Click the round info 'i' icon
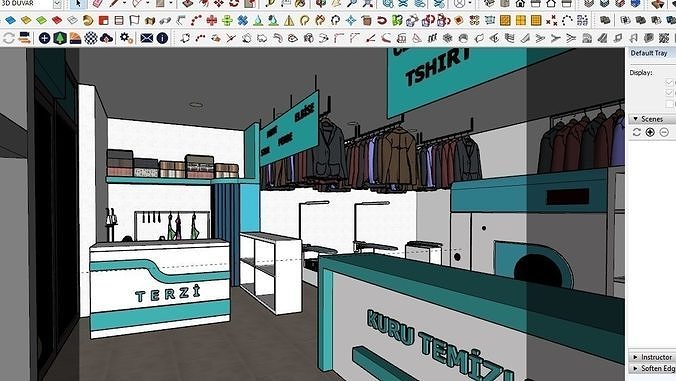Screen dimensions: 676x381 point(162,38)
